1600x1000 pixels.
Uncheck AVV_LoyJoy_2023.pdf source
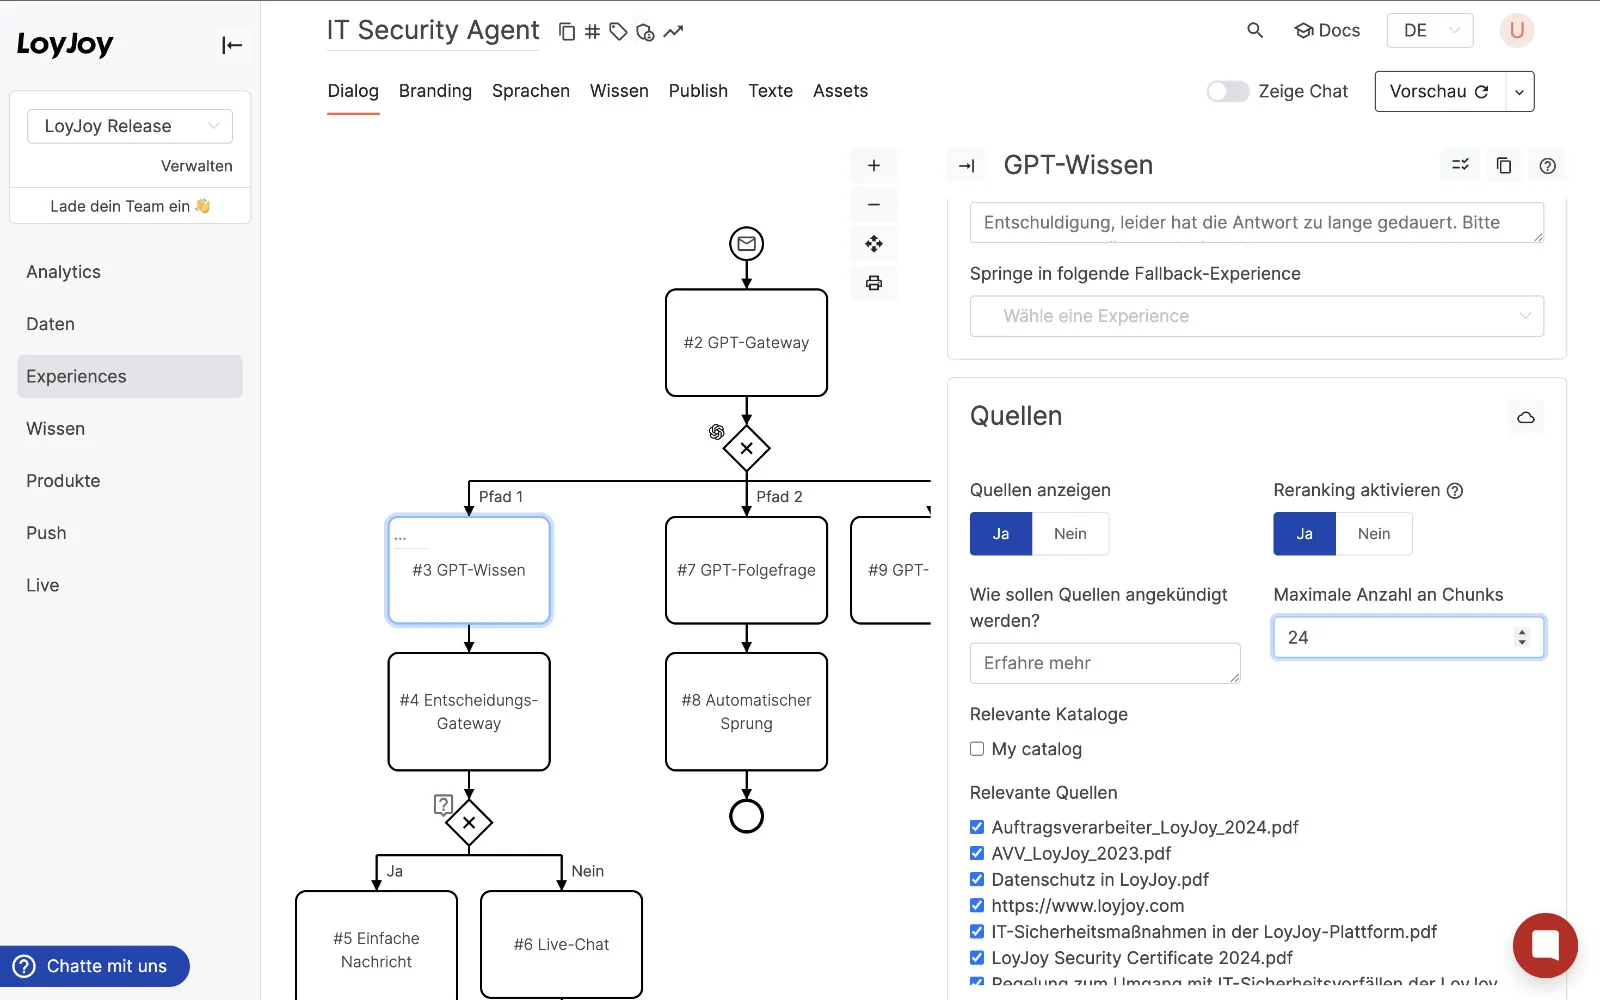point(977,853)
